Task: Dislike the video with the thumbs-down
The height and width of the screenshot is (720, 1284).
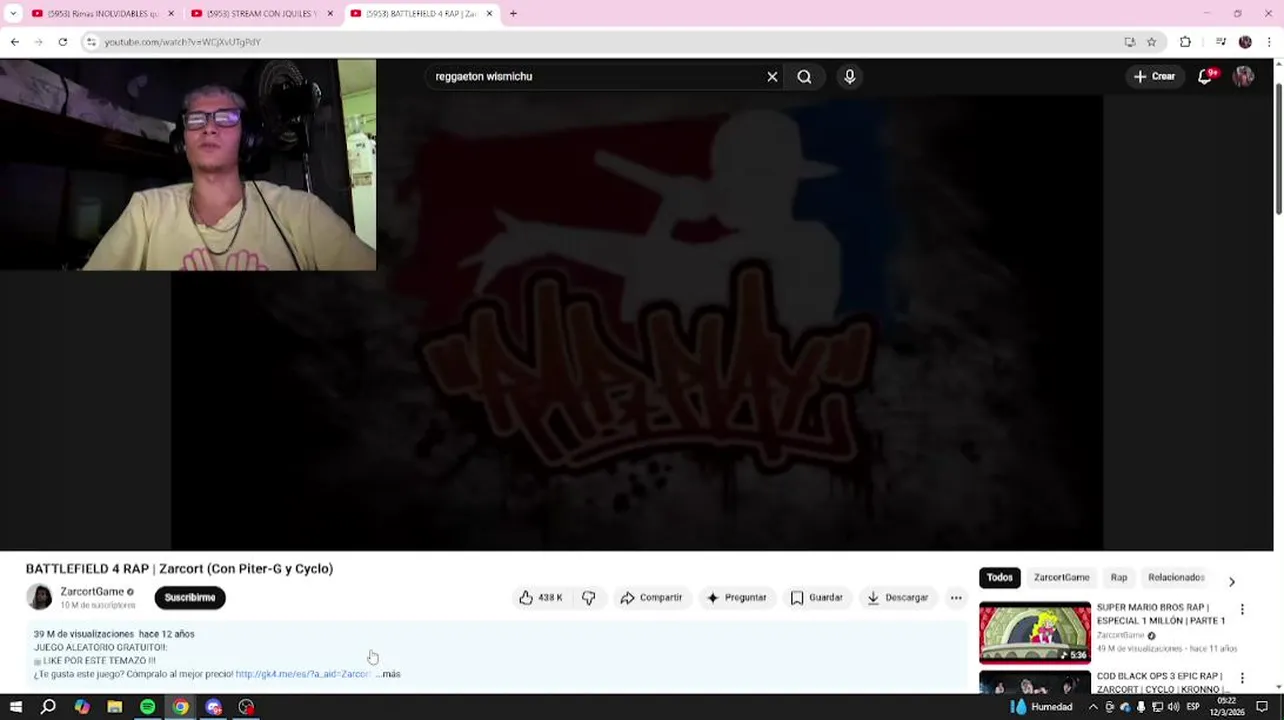Action: pos(589,598)
